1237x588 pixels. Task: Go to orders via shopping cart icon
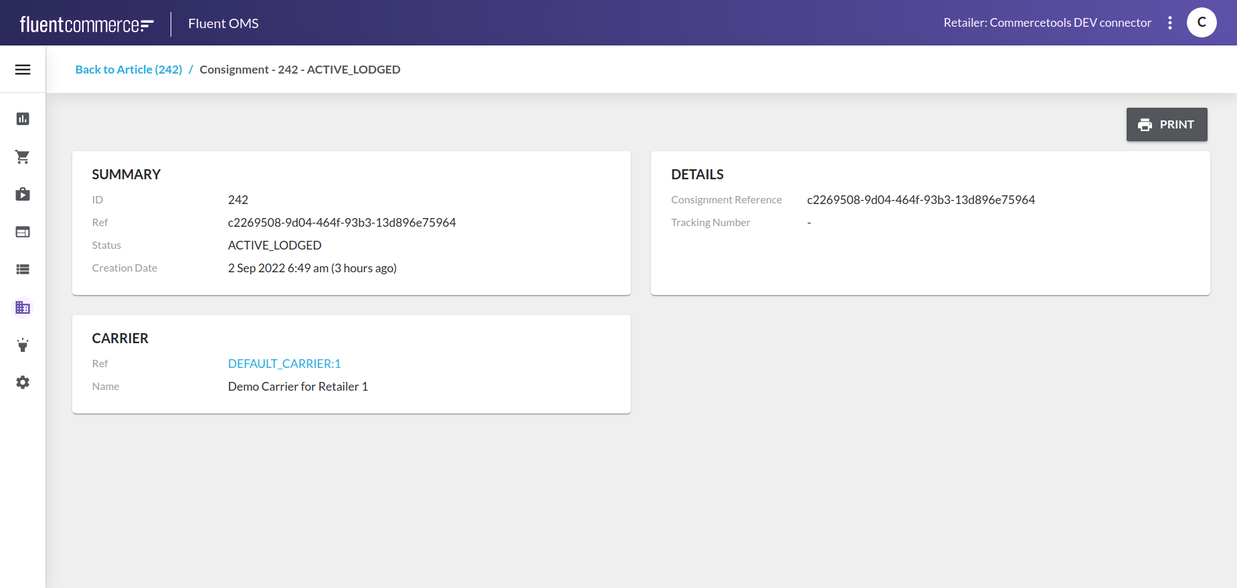[x=22, y=157]
